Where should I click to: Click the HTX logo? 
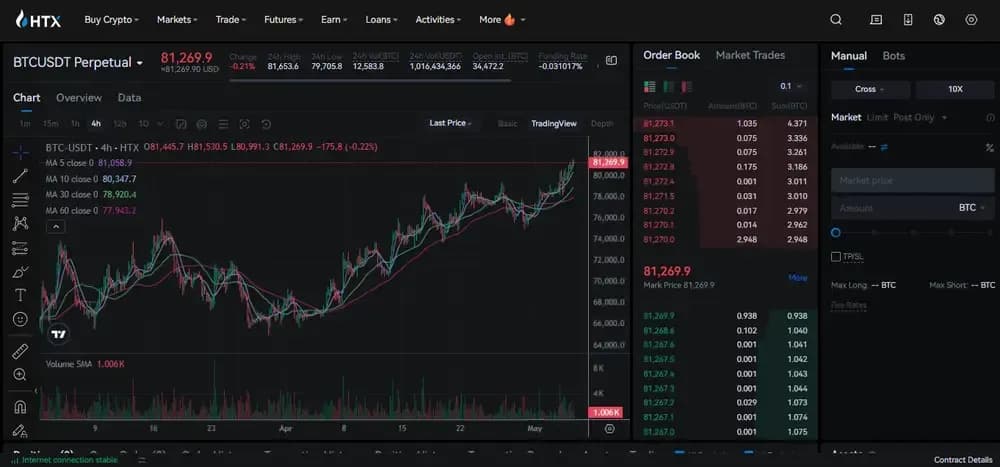pos(38,20)
